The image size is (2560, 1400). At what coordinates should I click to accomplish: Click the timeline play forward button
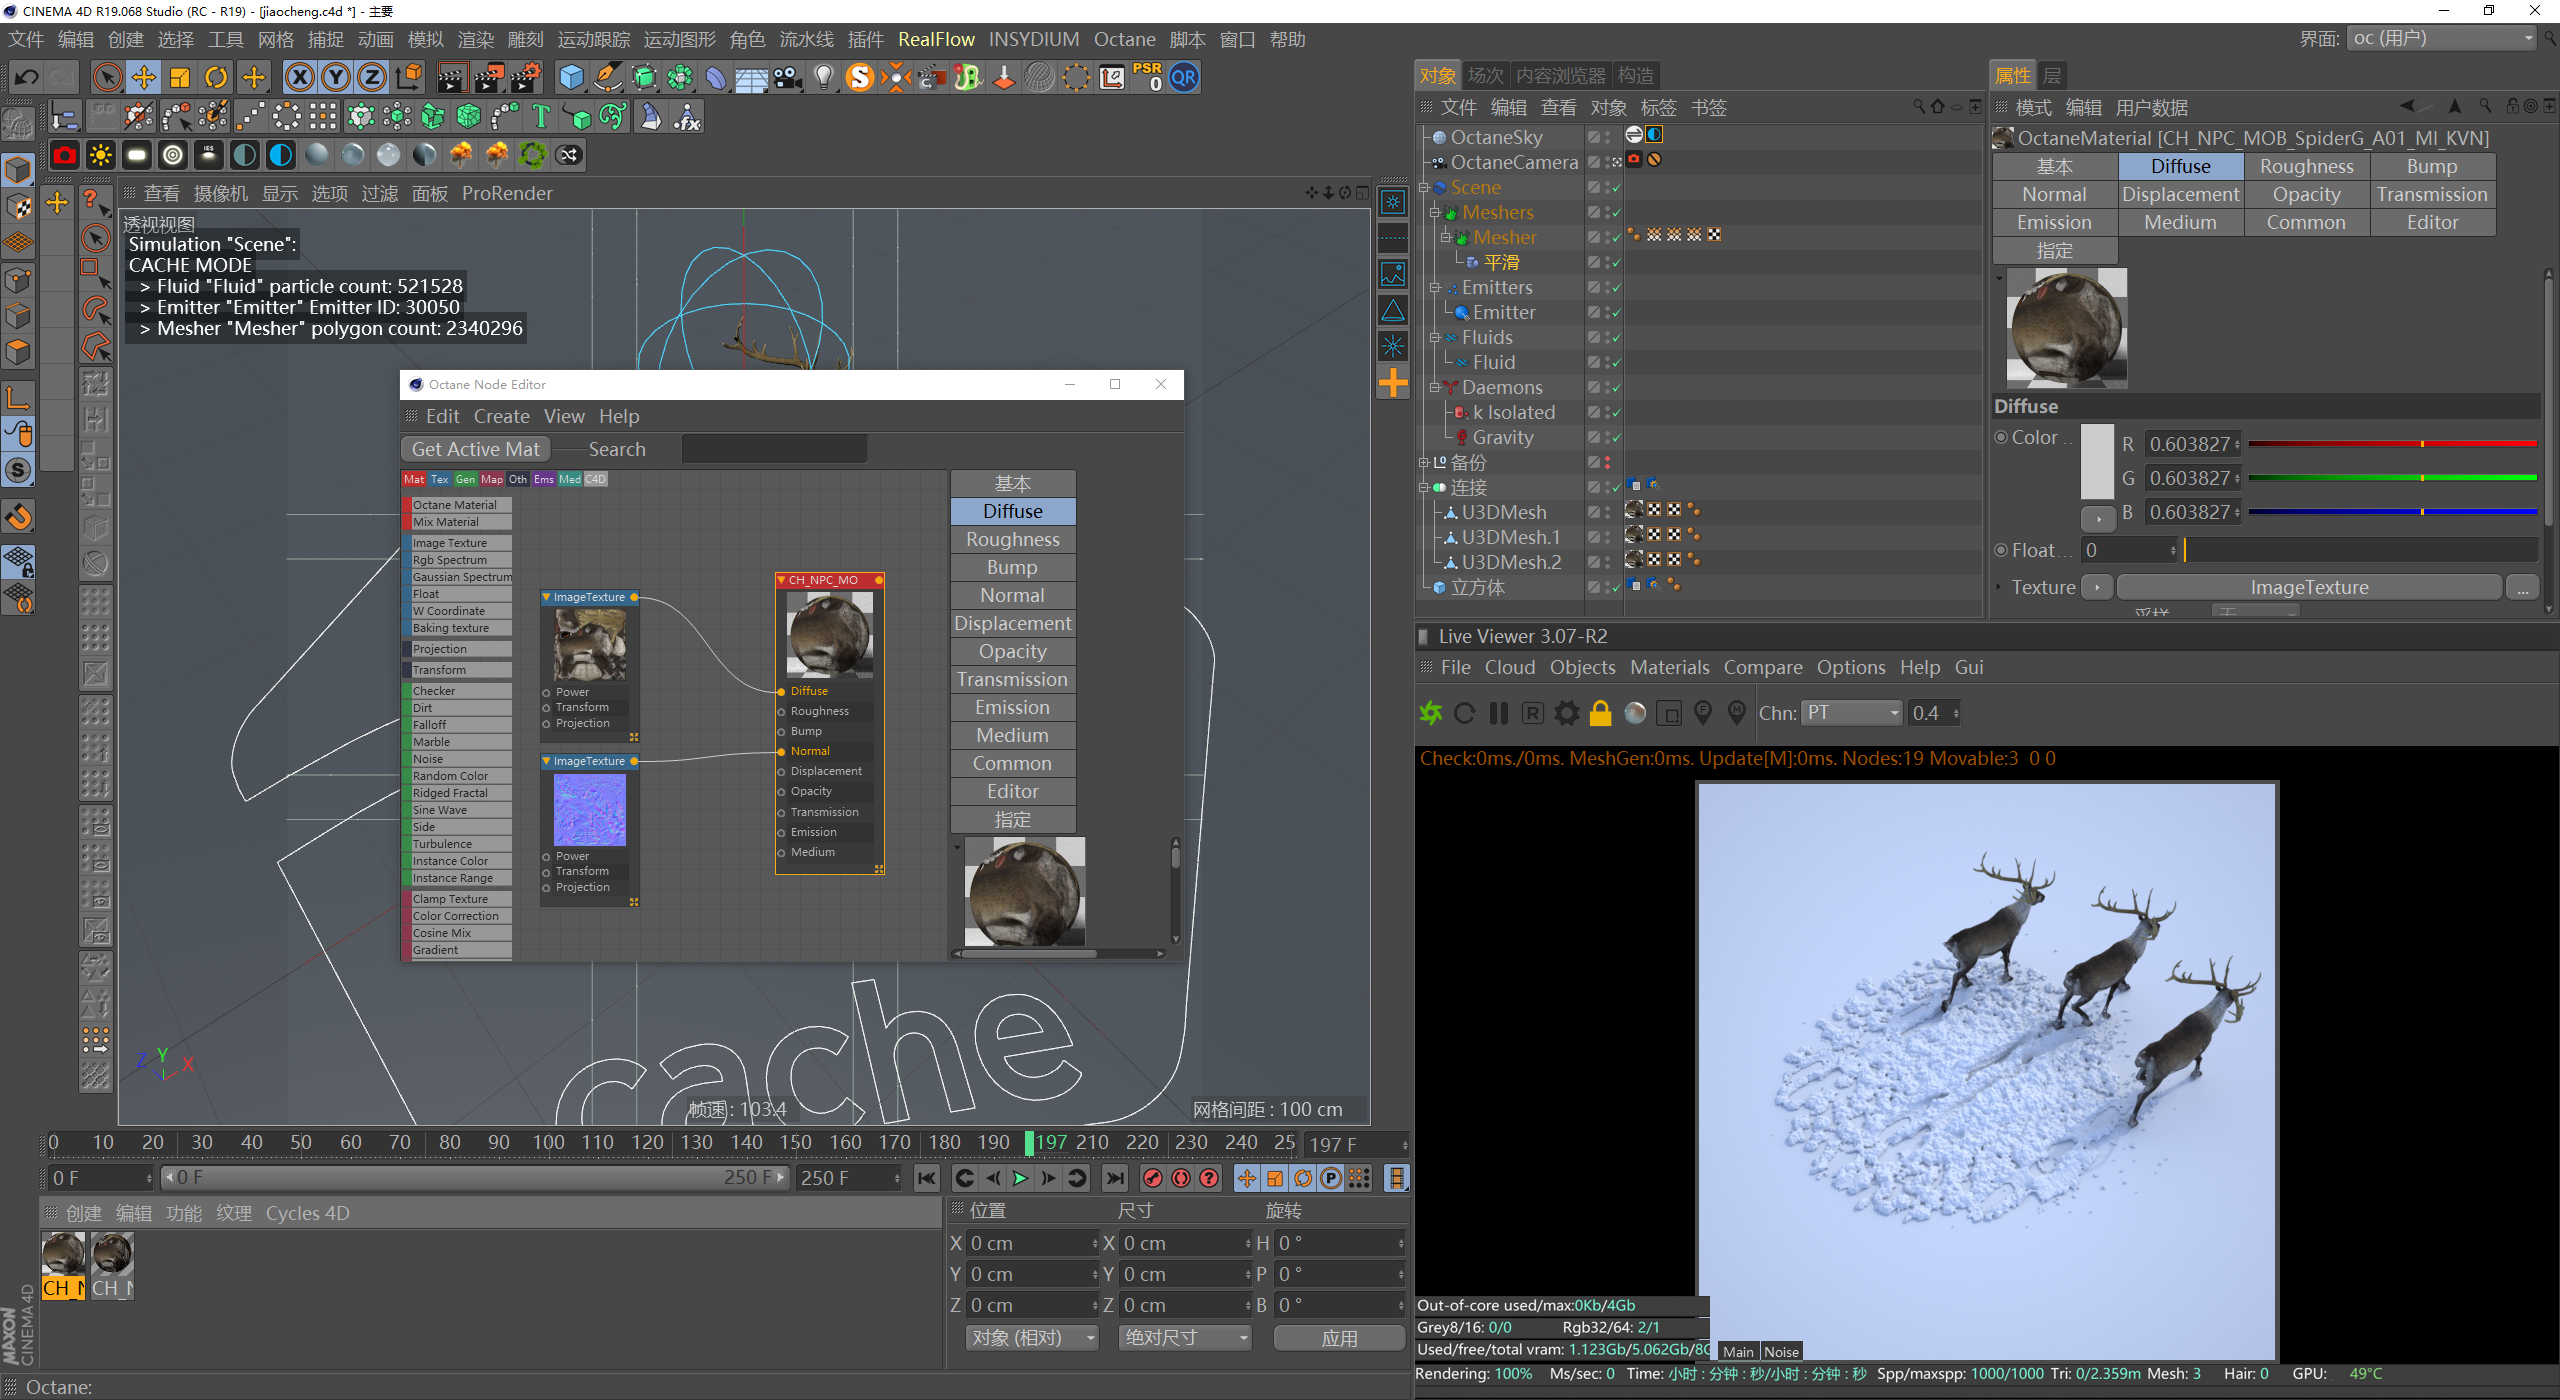click(1020, 1178)
